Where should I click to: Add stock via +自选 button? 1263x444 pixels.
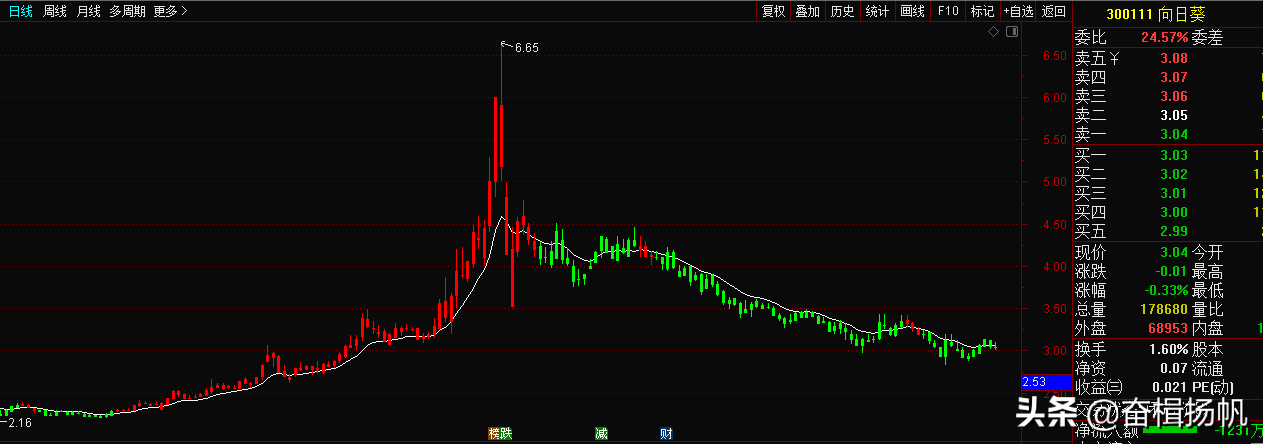tap(1018, 12)
